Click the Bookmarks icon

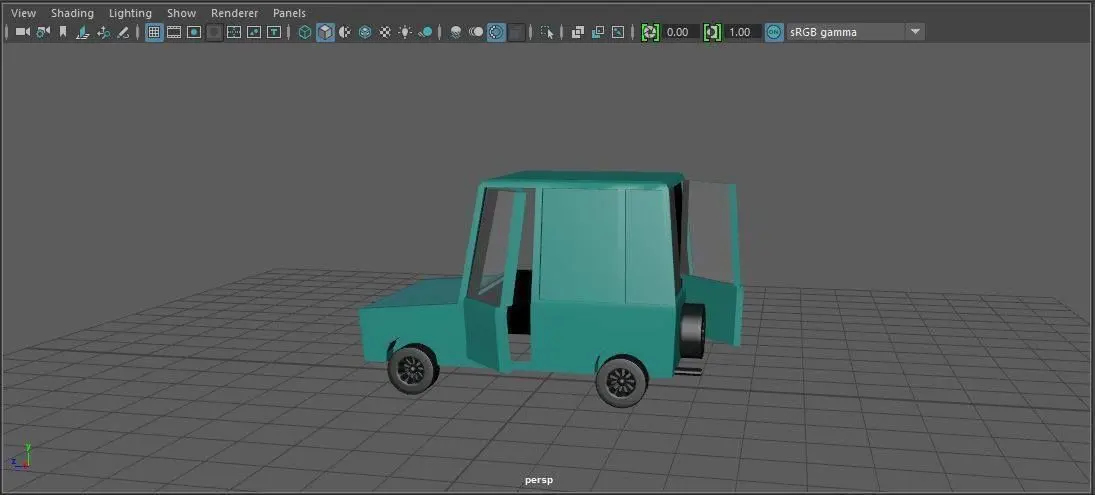63,32
